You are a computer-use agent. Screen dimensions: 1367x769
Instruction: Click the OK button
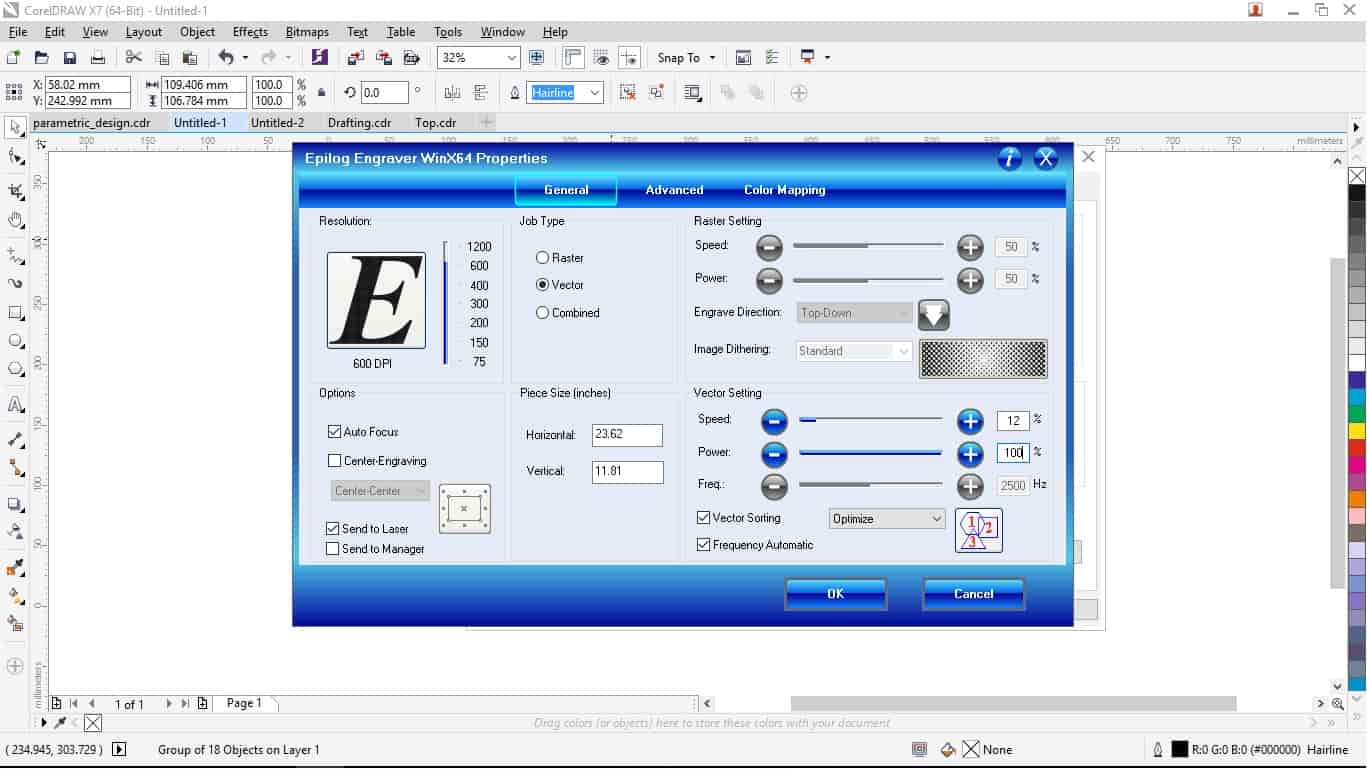(x=836, y=594)
